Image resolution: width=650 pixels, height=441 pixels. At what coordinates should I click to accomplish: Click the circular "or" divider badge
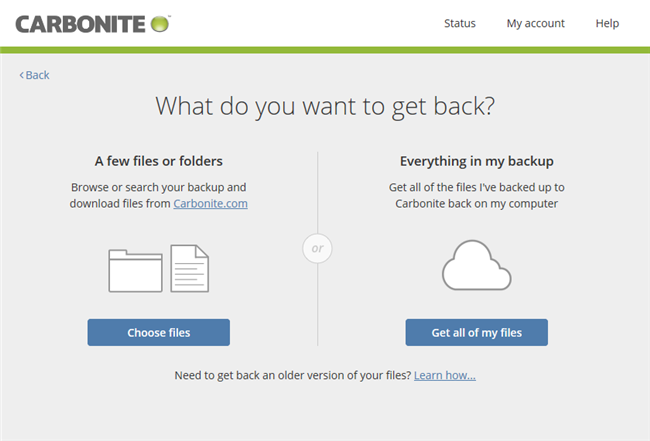coord(317,247)
